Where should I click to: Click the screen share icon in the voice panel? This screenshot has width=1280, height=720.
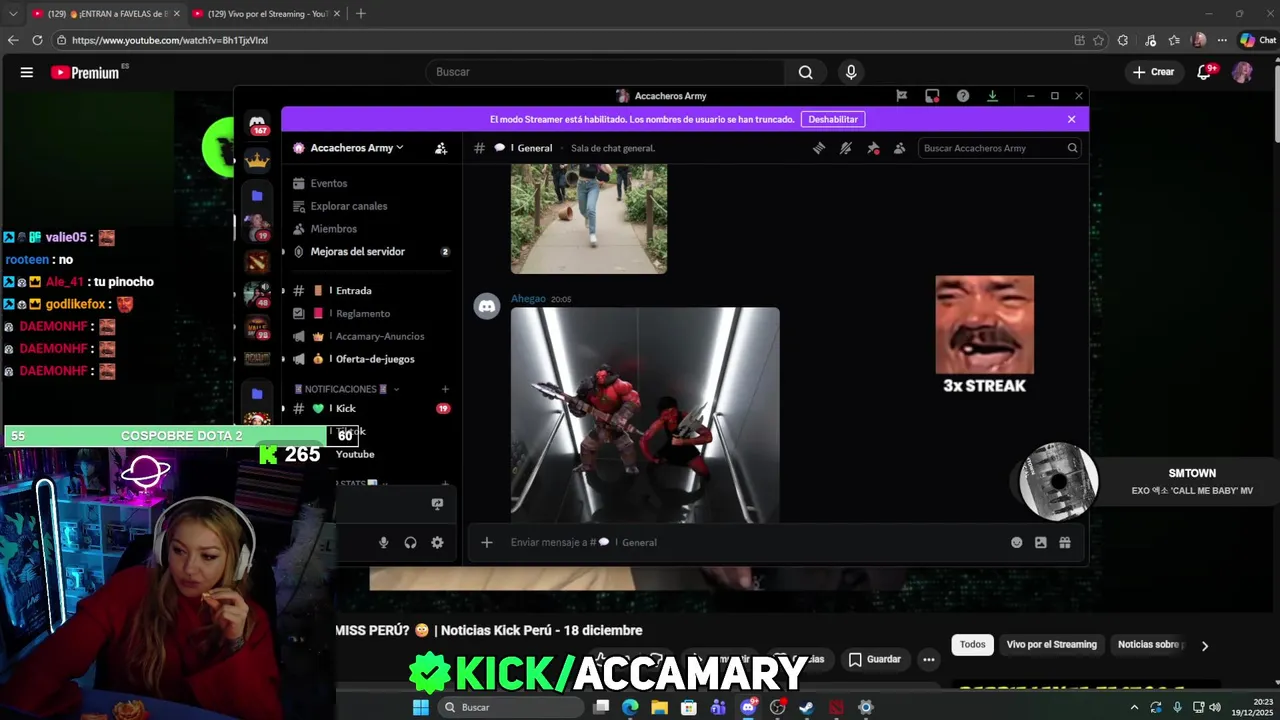point(437,504)
